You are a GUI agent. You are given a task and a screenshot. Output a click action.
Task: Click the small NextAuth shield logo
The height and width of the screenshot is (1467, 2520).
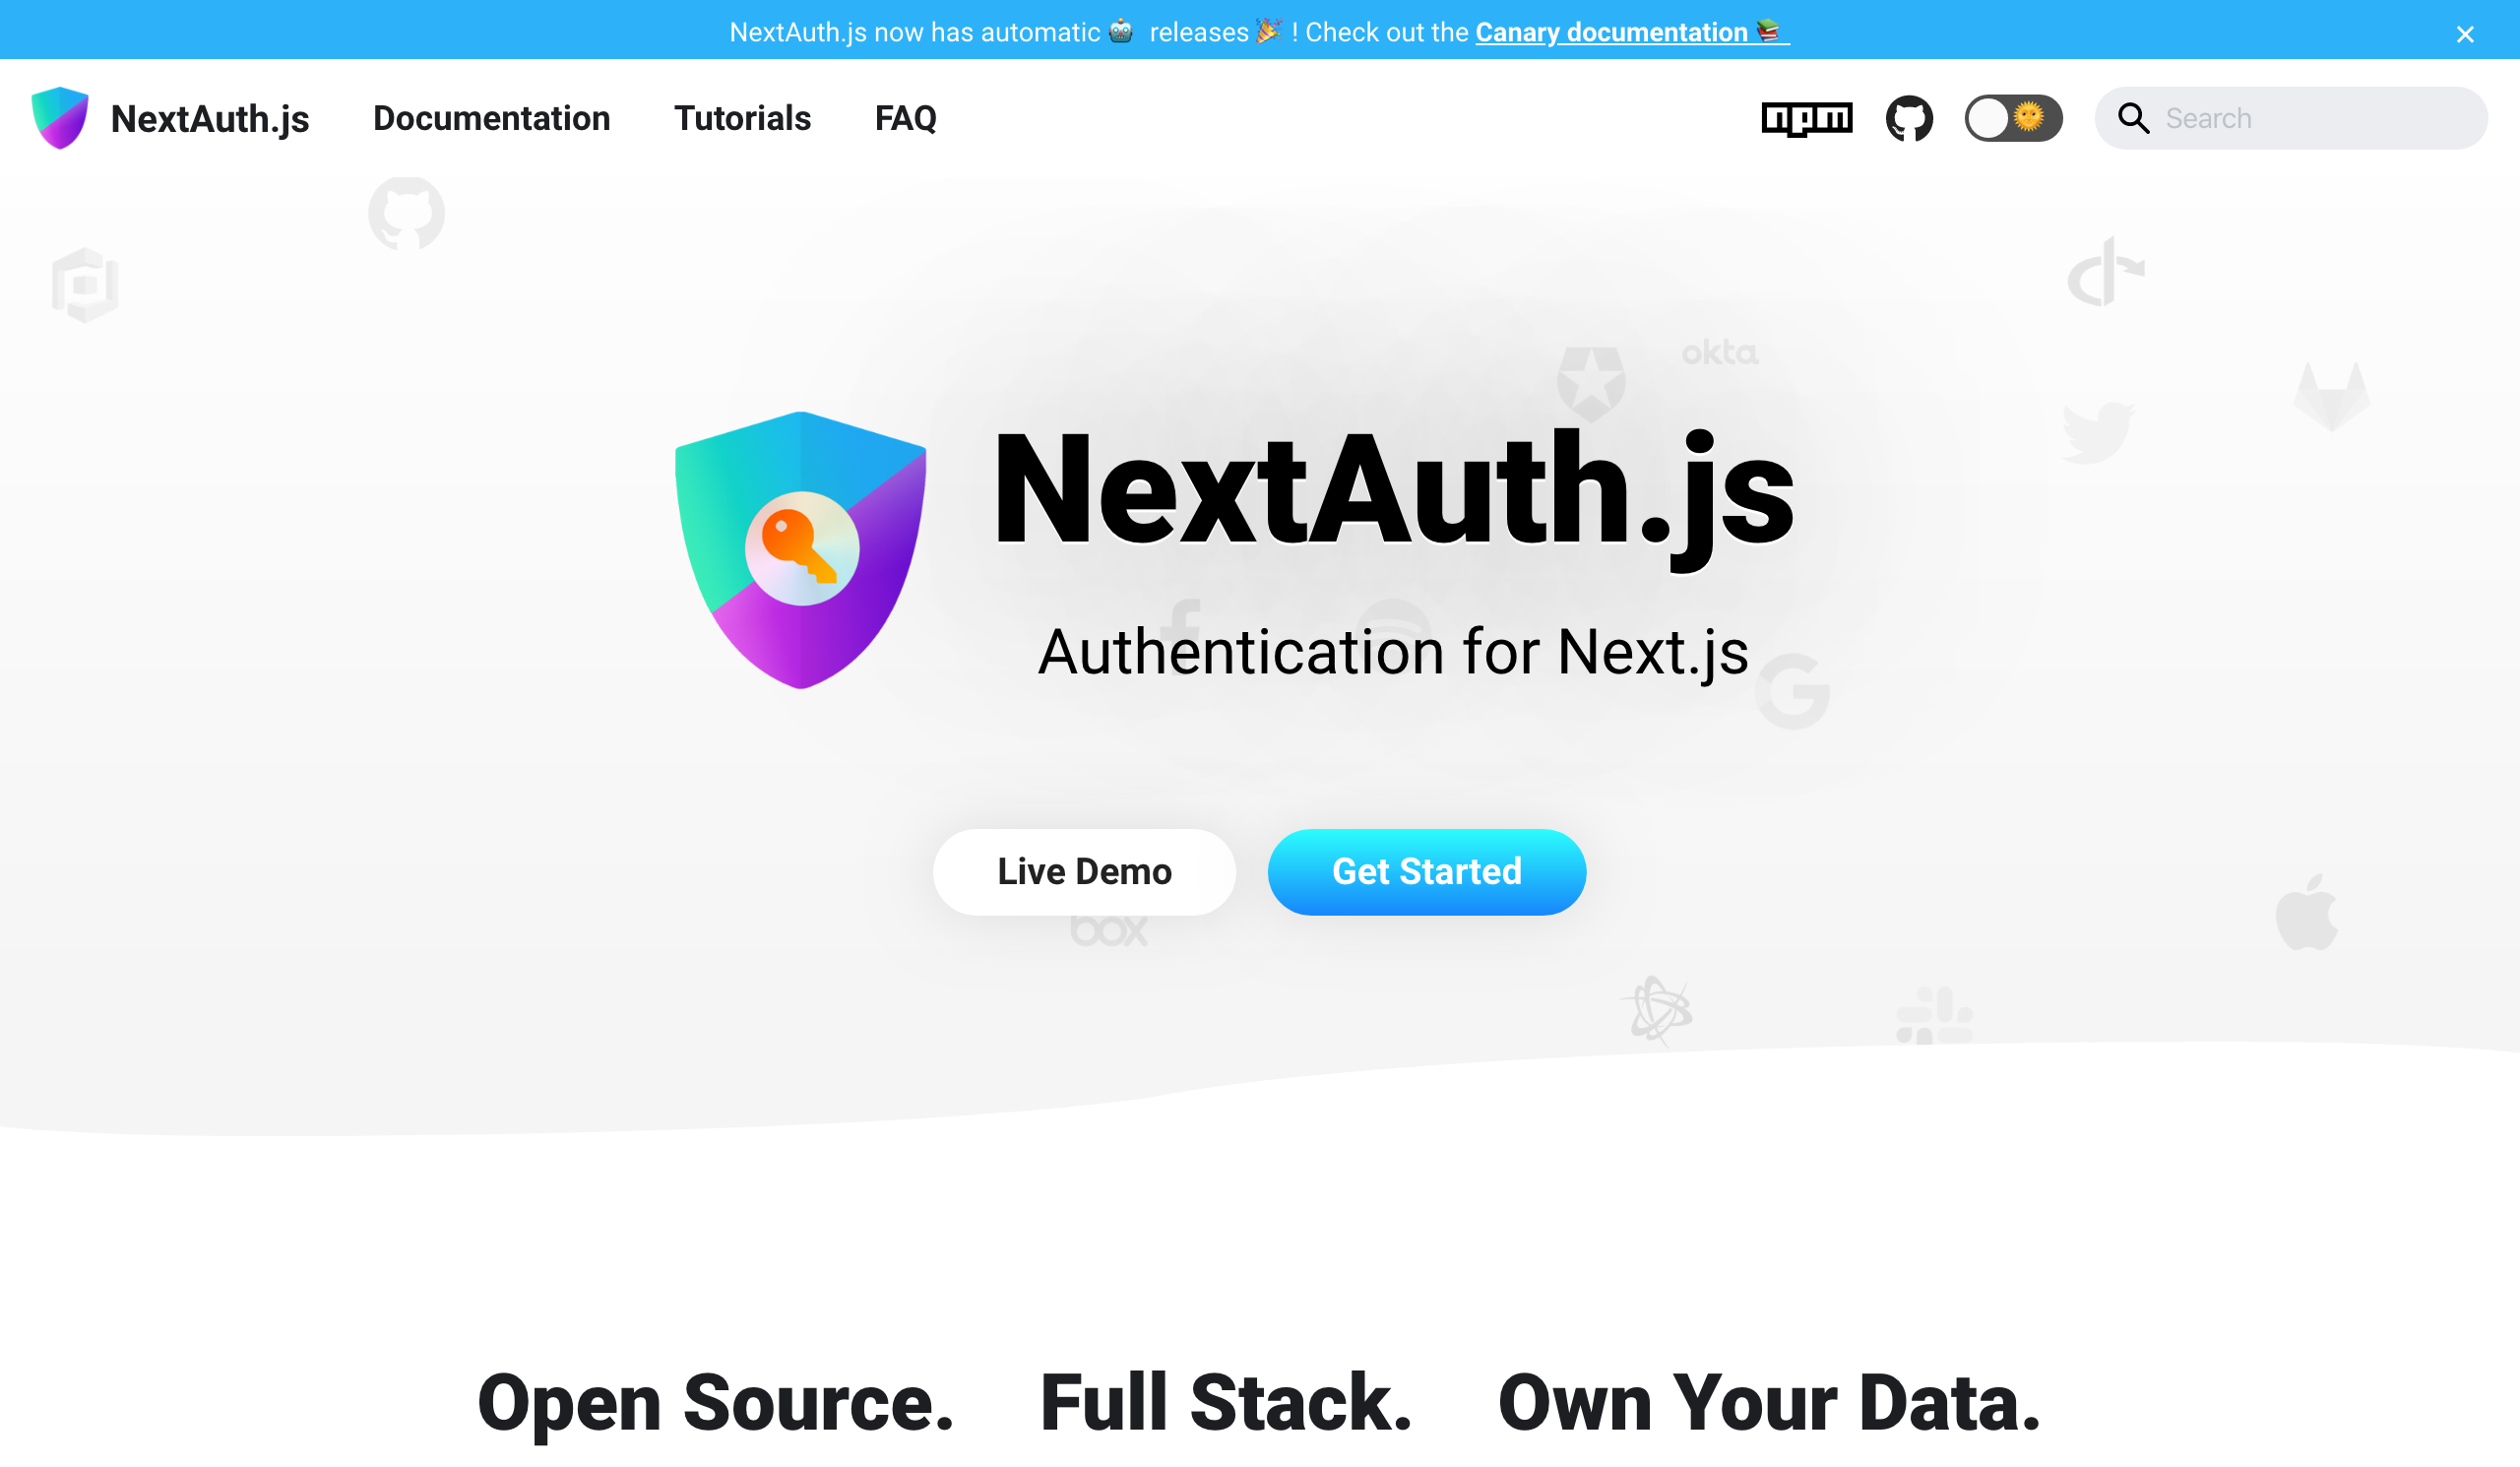[60, 118]
